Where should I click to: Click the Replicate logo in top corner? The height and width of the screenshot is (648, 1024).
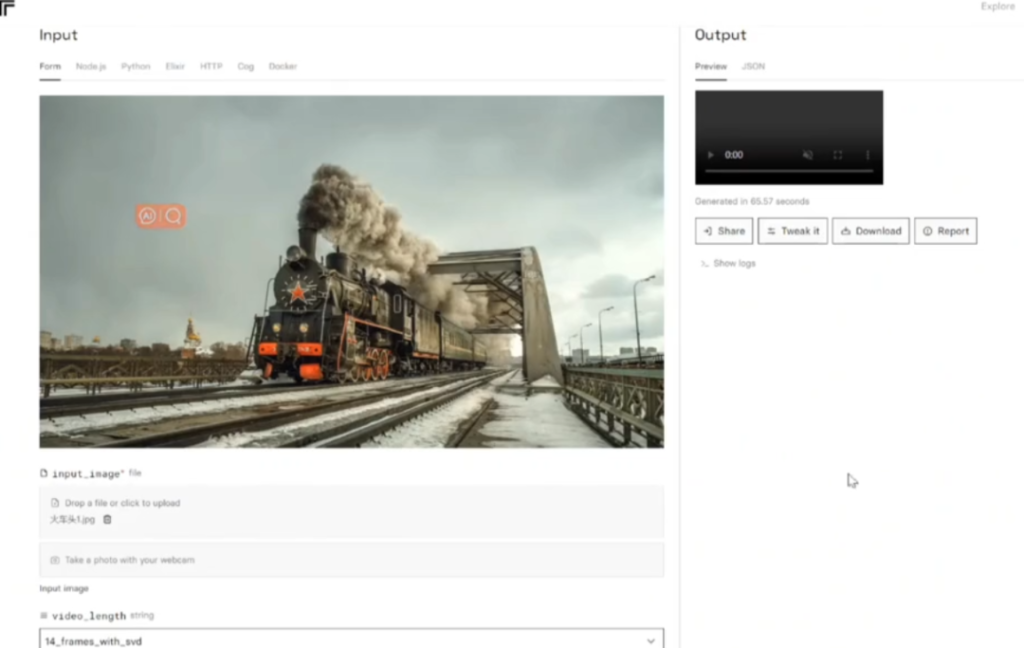[8, 9]
